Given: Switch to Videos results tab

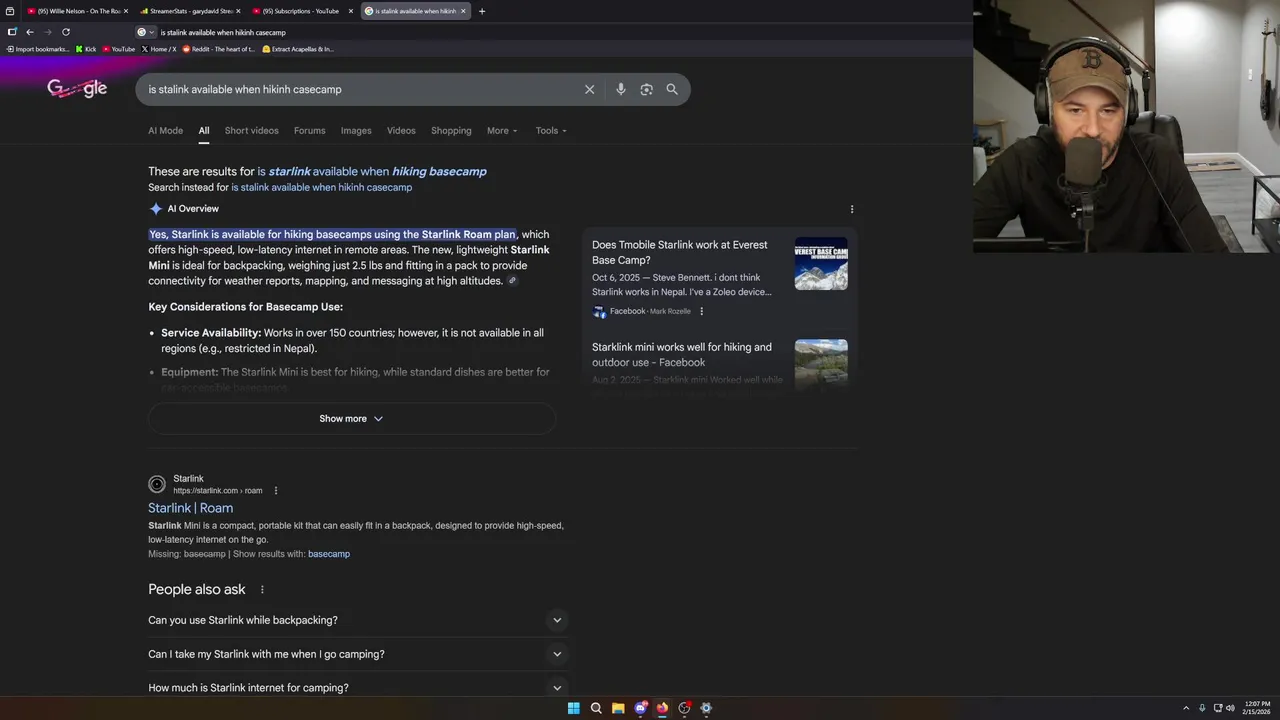Looking at the screenshot, I should [401, 131].
